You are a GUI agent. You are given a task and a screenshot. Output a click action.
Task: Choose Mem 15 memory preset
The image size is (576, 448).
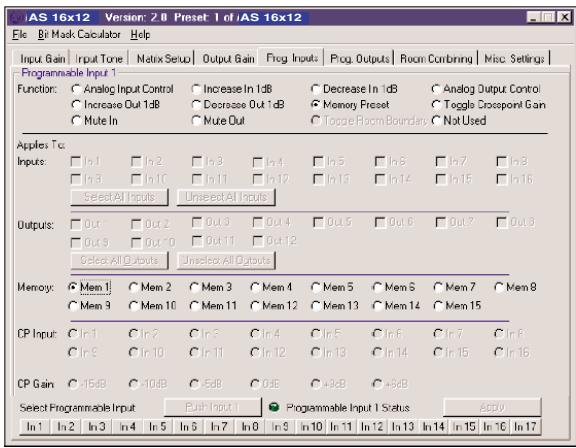tap(457, 306)
